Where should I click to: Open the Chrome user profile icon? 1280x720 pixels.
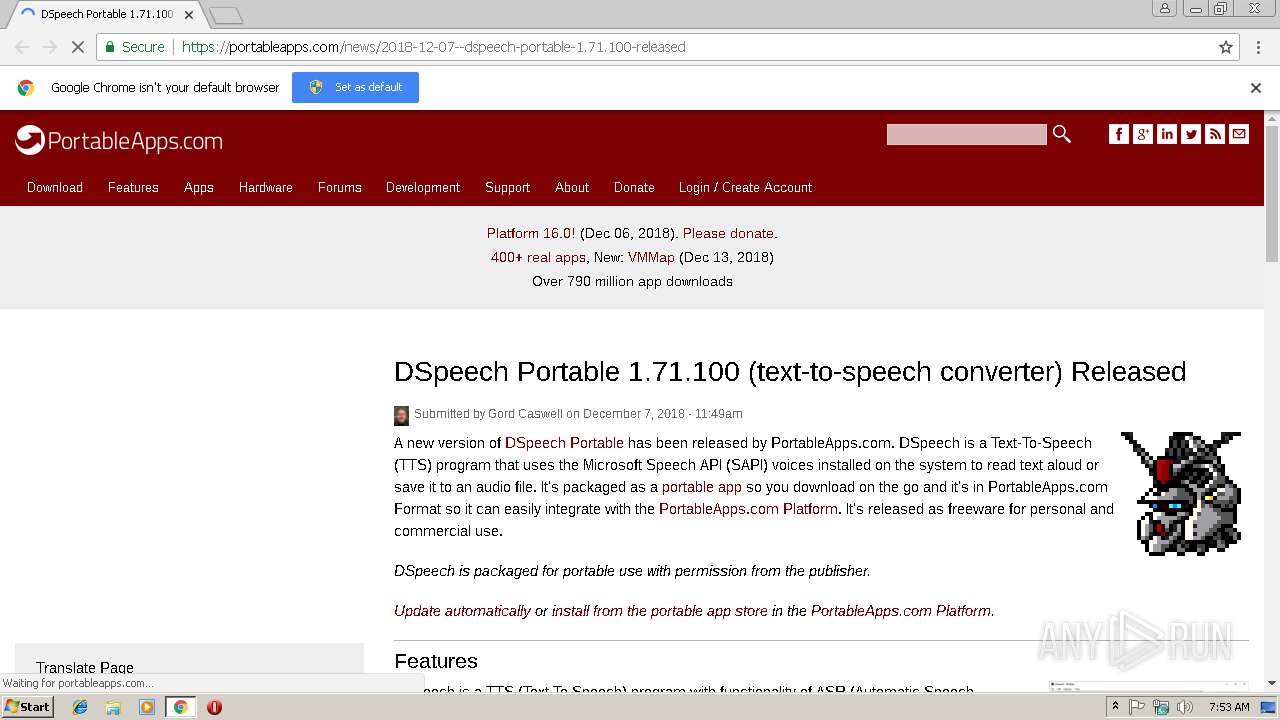[x=1165, y=8]
